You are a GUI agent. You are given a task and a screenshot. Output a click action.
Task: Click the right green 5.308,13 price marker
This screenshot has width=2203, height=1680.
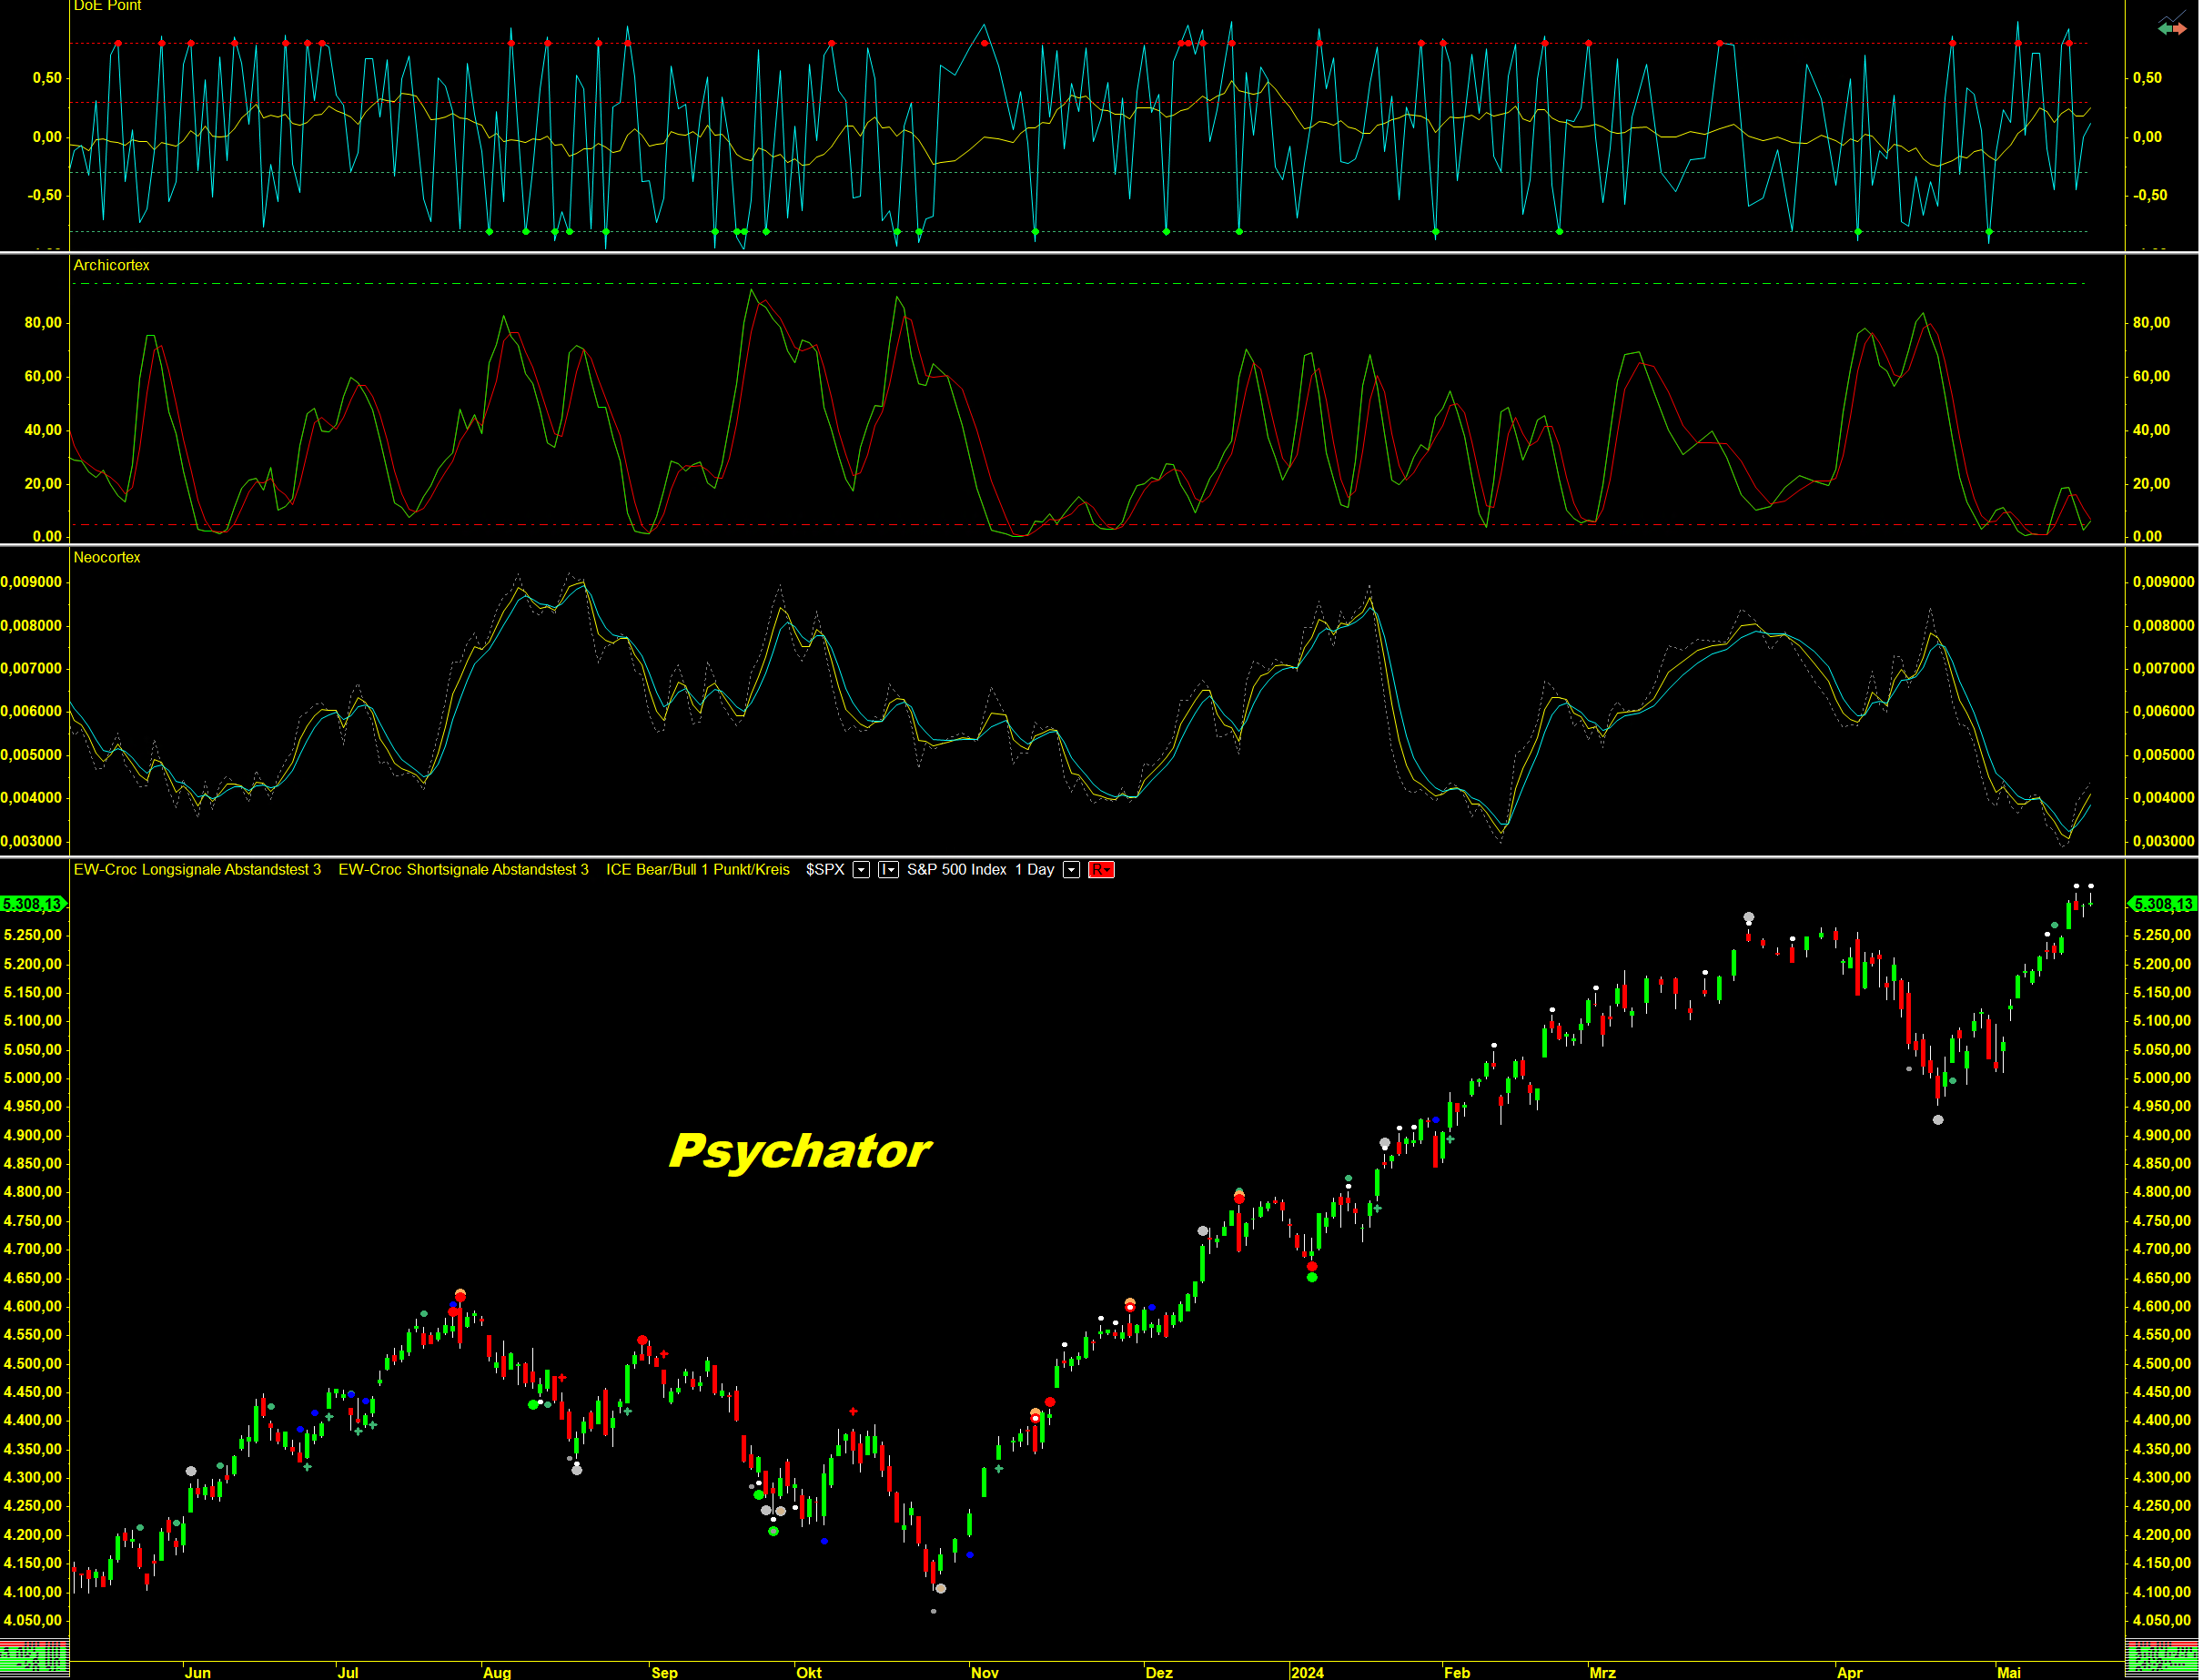[2162, 904]
